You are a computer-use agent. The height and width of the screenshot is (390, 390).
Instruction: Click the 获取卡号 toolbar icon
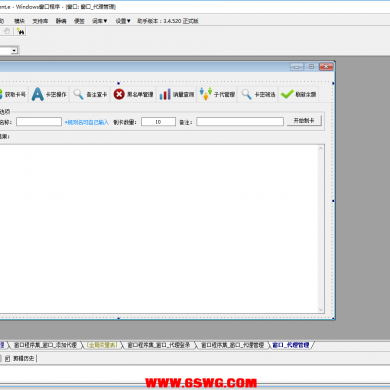(1, 94)
